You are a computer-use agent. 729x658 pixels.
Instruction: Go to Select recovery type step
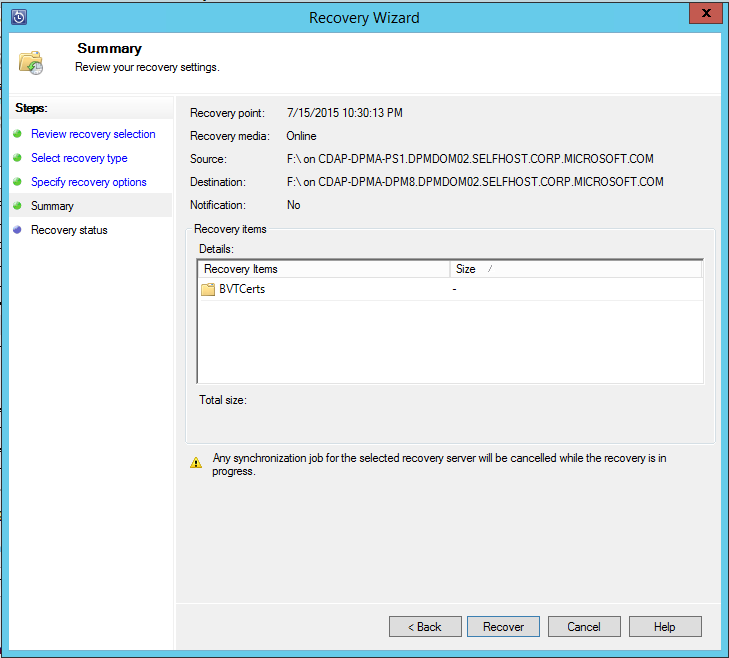pos(79,158)
